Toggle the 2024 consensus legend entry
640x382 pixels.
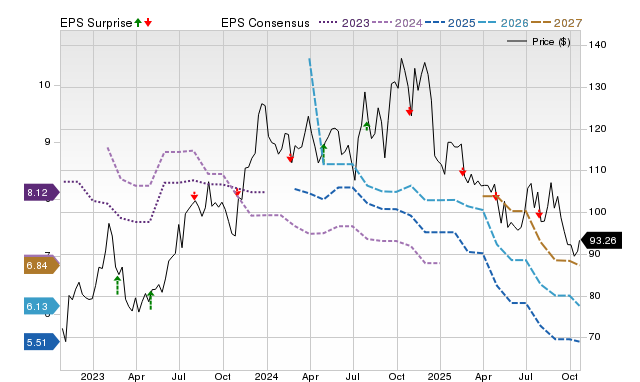click(x=397, y=23)
